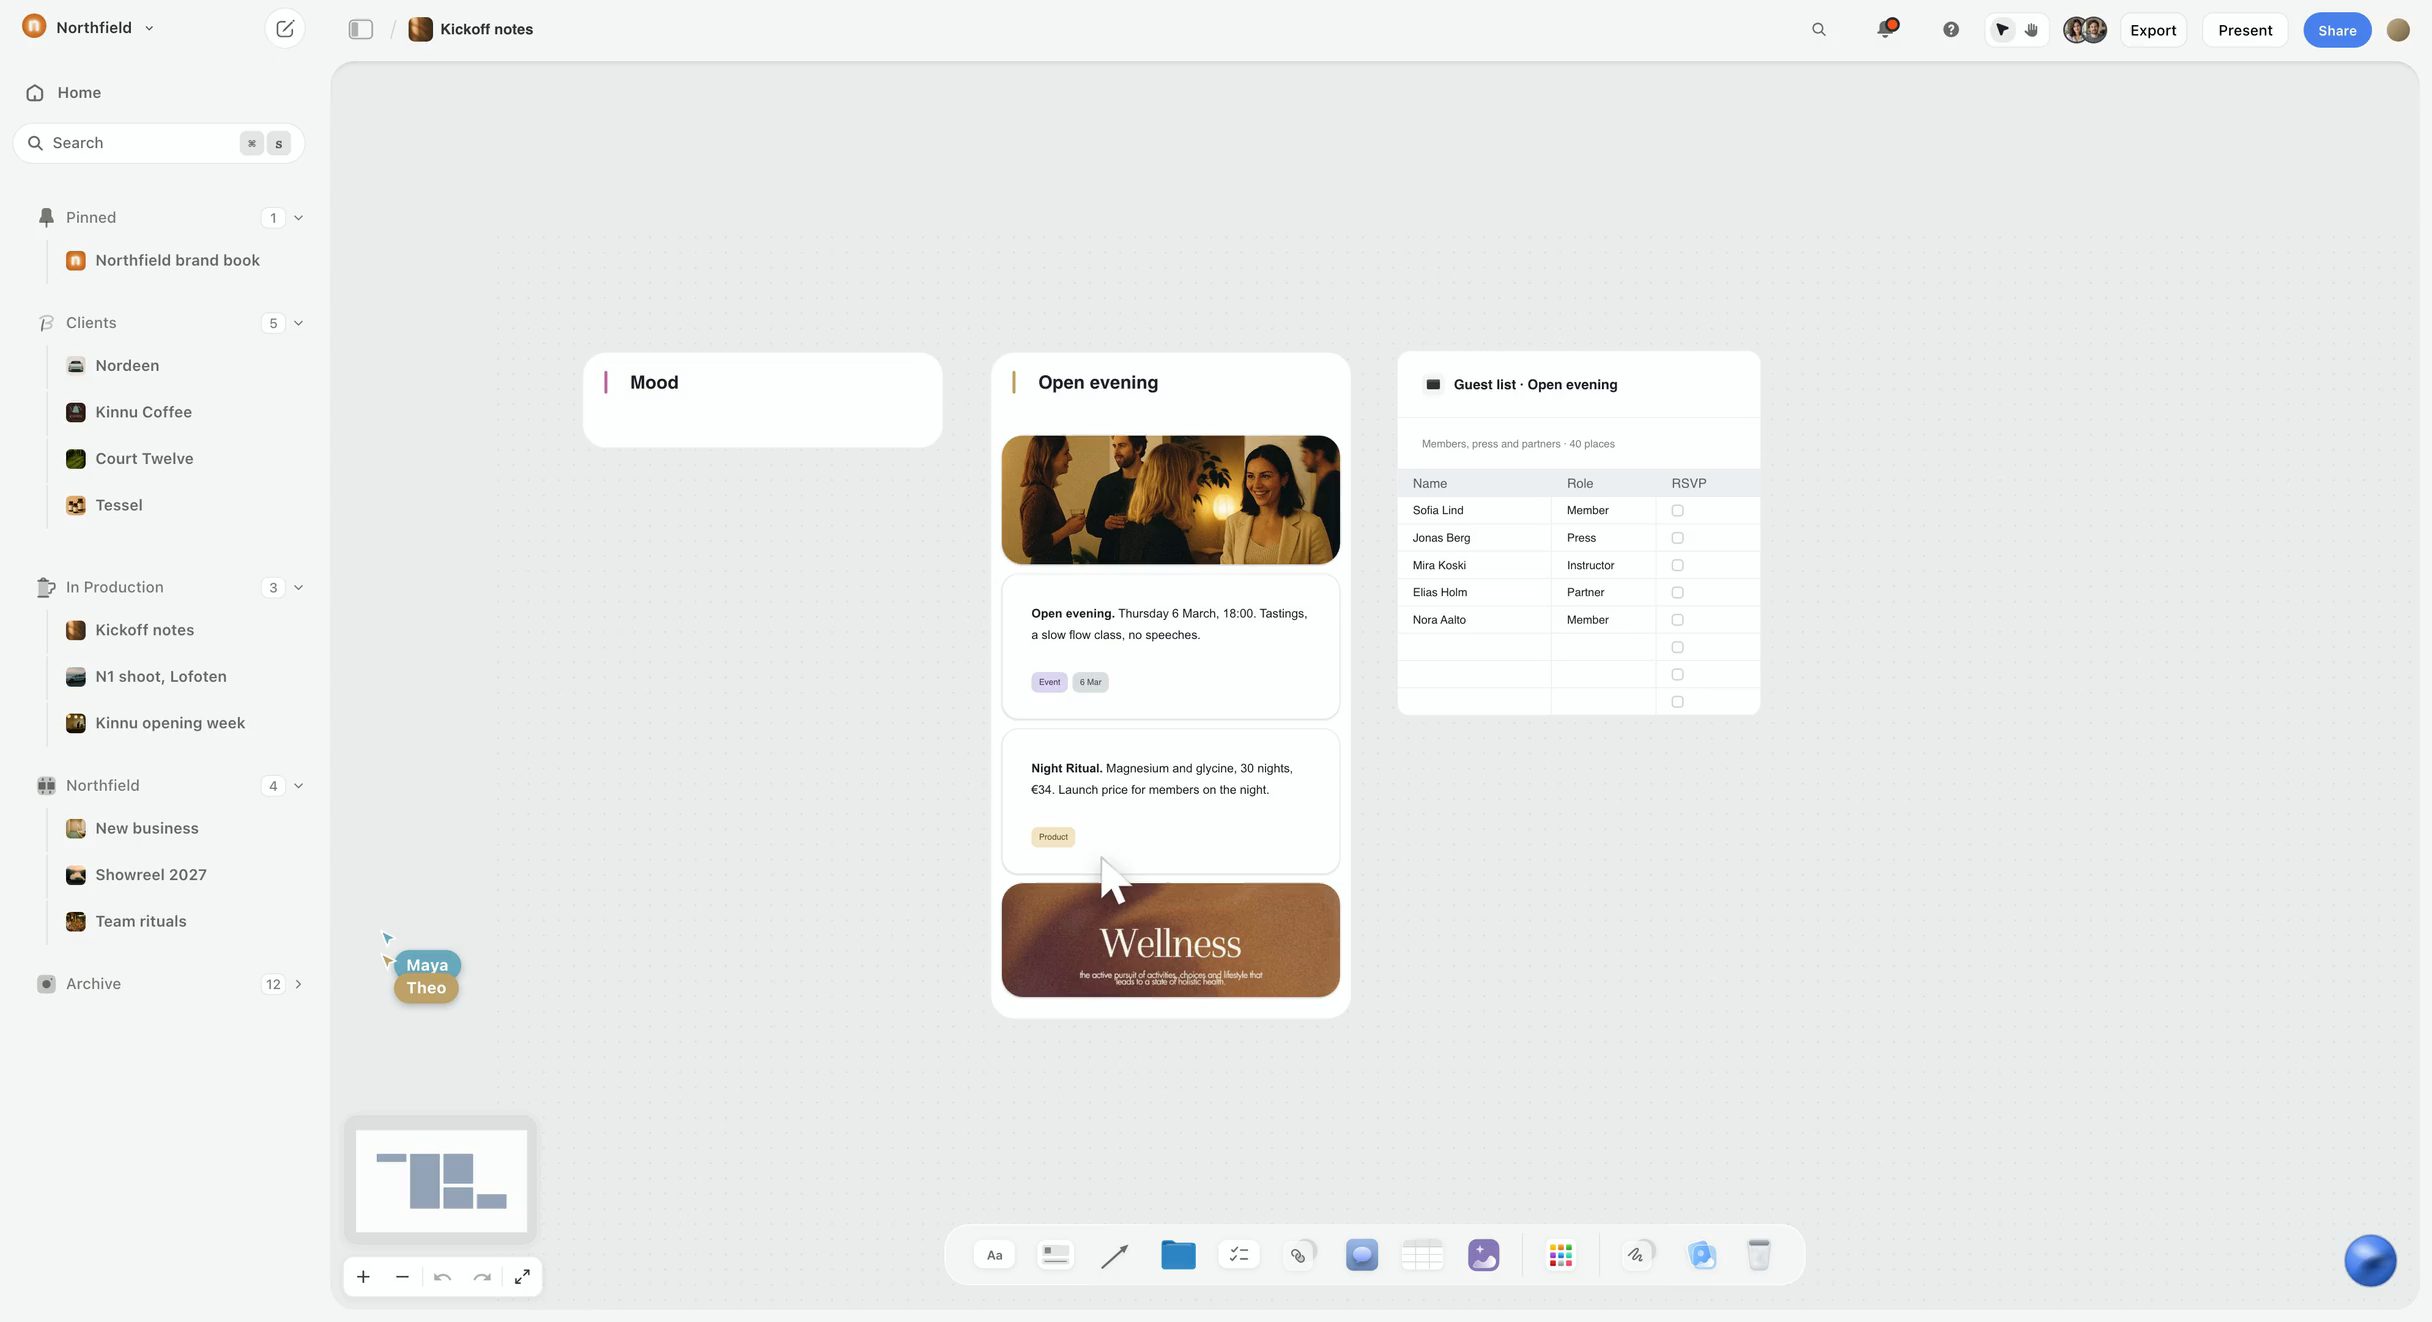Image resolution: width=2432 pixels, height=1322 pixels.
Task: Go to Home in sidebar
Action: point(64,93)
